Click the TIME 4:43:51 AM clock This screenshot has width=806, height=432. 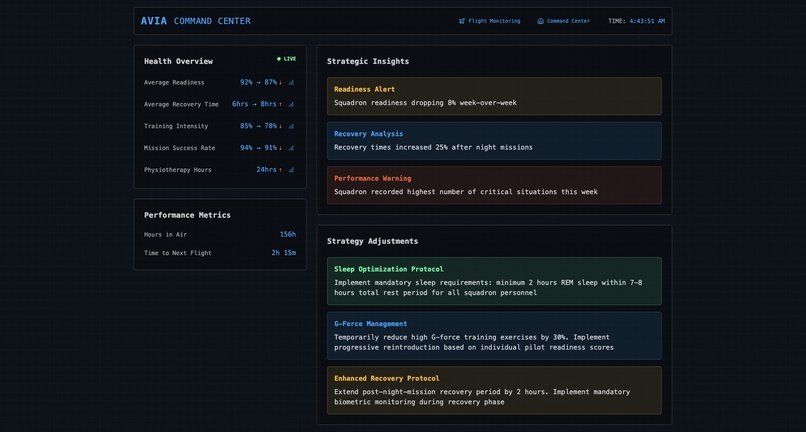click(636, 21)
